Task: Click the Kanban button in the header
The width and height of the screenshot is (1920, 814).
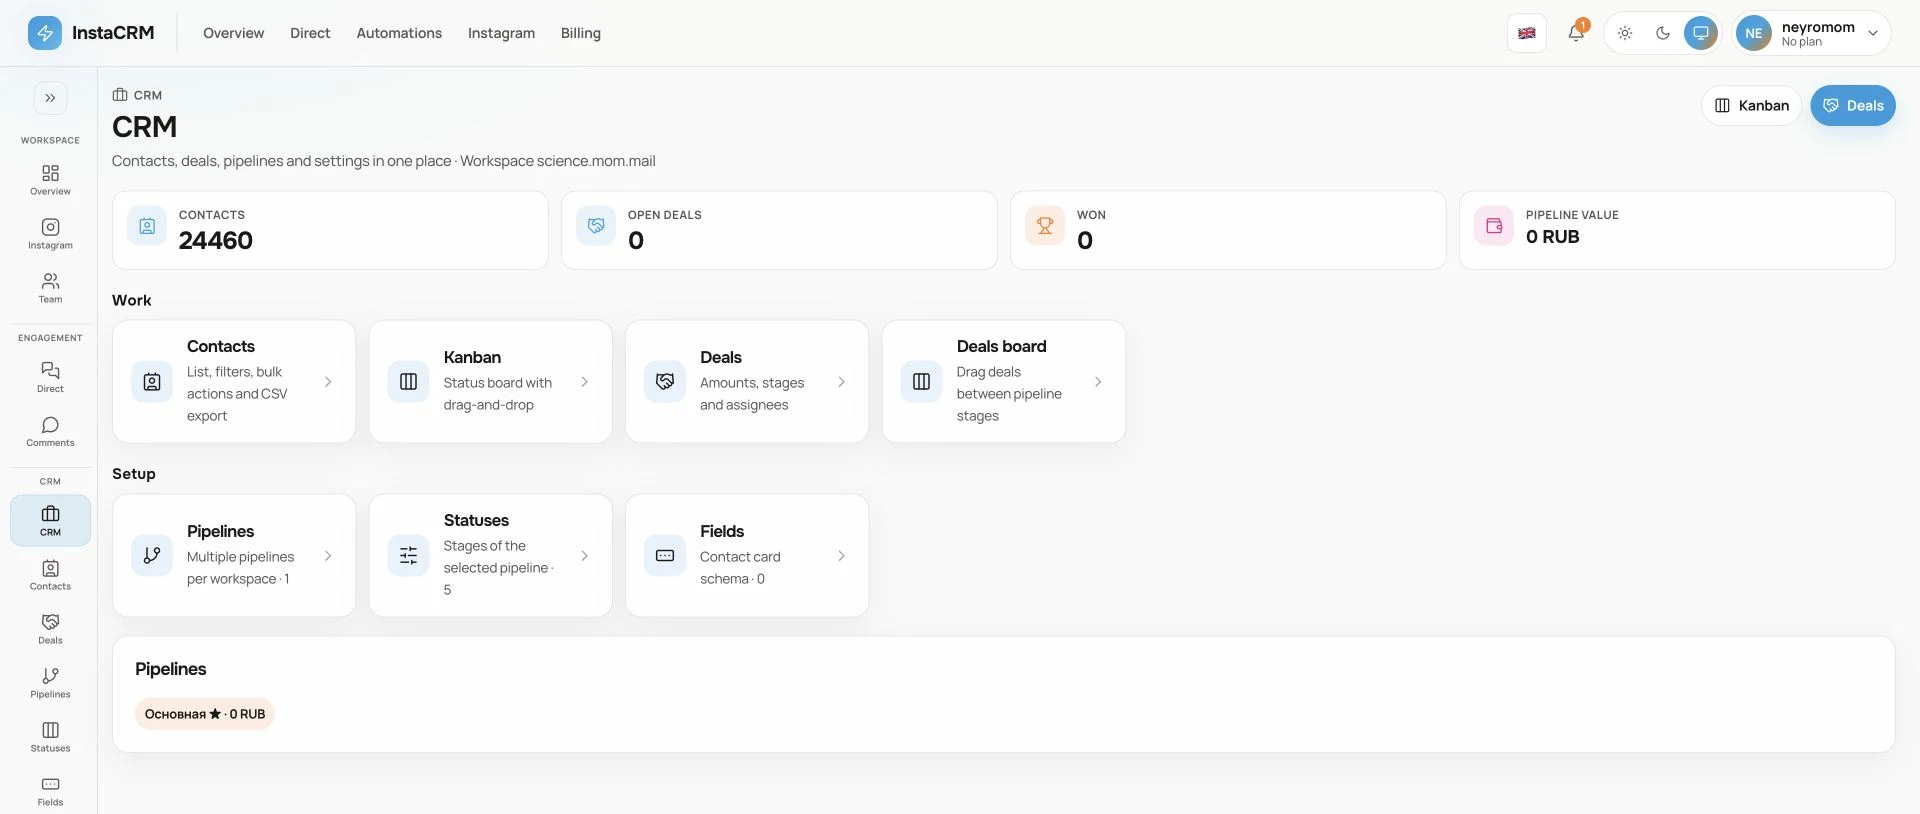Action: click(x=1751, y=105)
